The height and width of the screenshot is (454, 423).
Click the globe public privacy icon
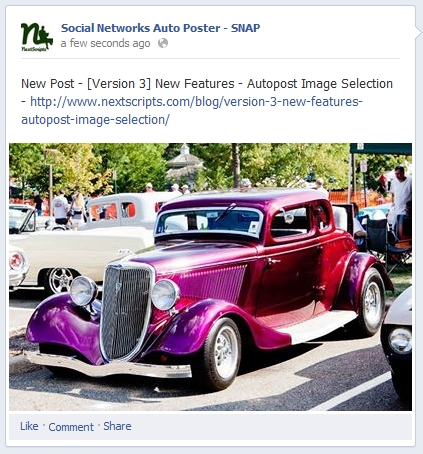click(163, 43)
